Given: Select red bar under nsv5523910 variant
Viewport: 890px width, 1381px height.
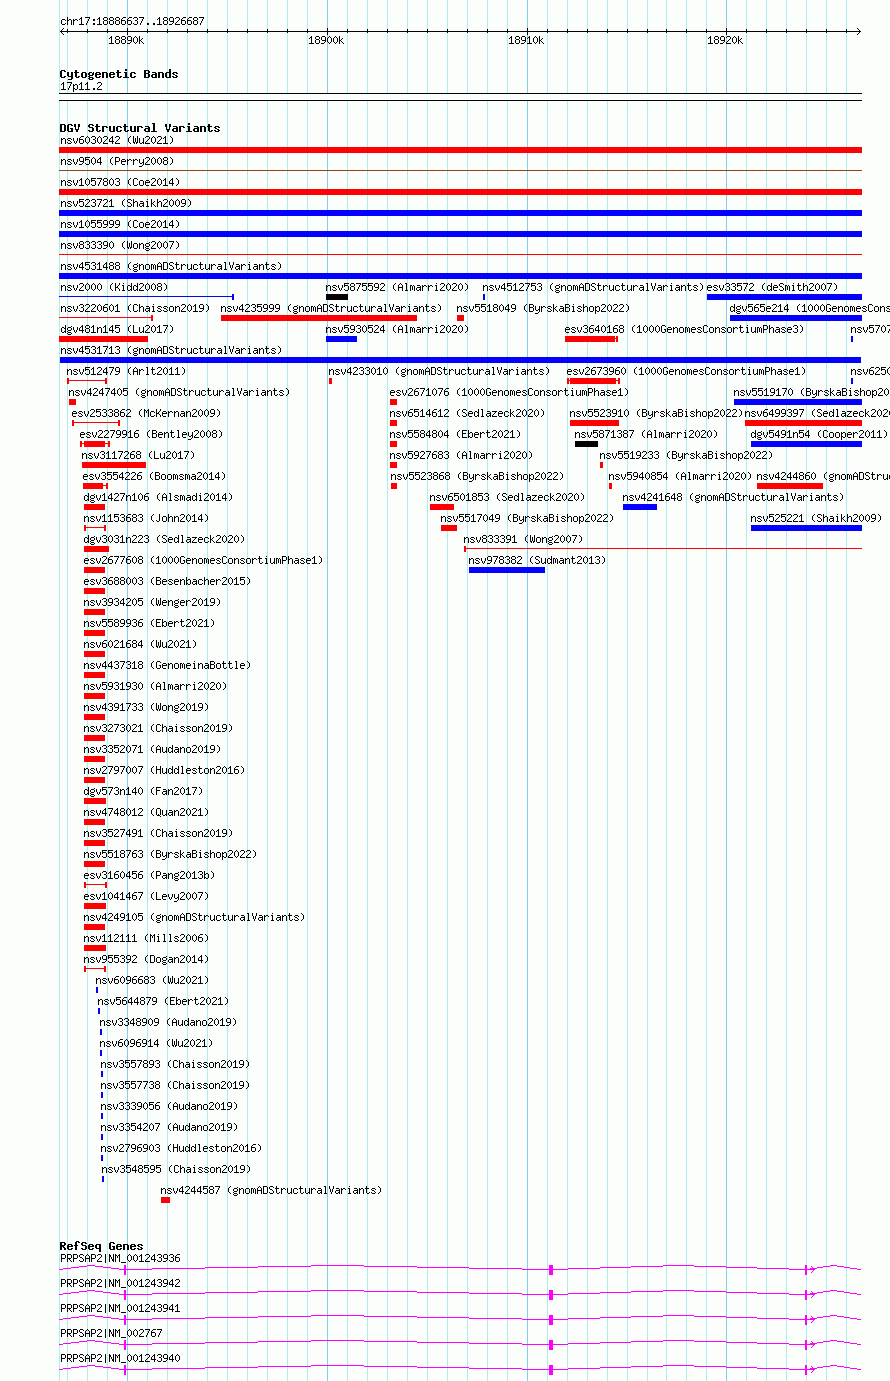Looking at the screenshot, I should (x=594, y=423).
